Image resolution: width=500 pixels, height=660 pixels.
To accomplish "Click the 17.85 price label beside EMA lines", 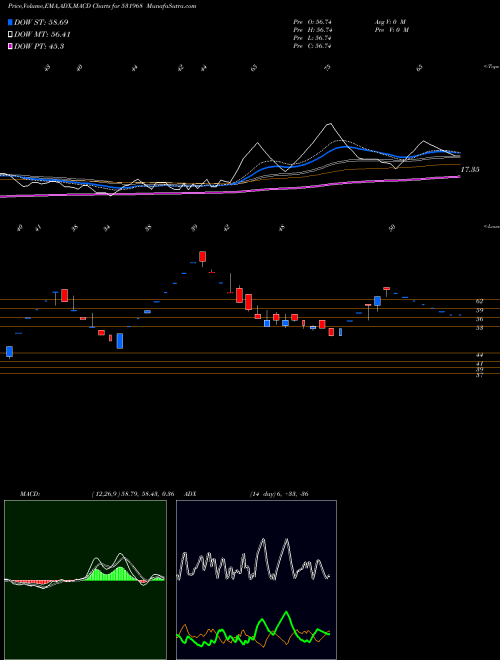I will point(470,170).
